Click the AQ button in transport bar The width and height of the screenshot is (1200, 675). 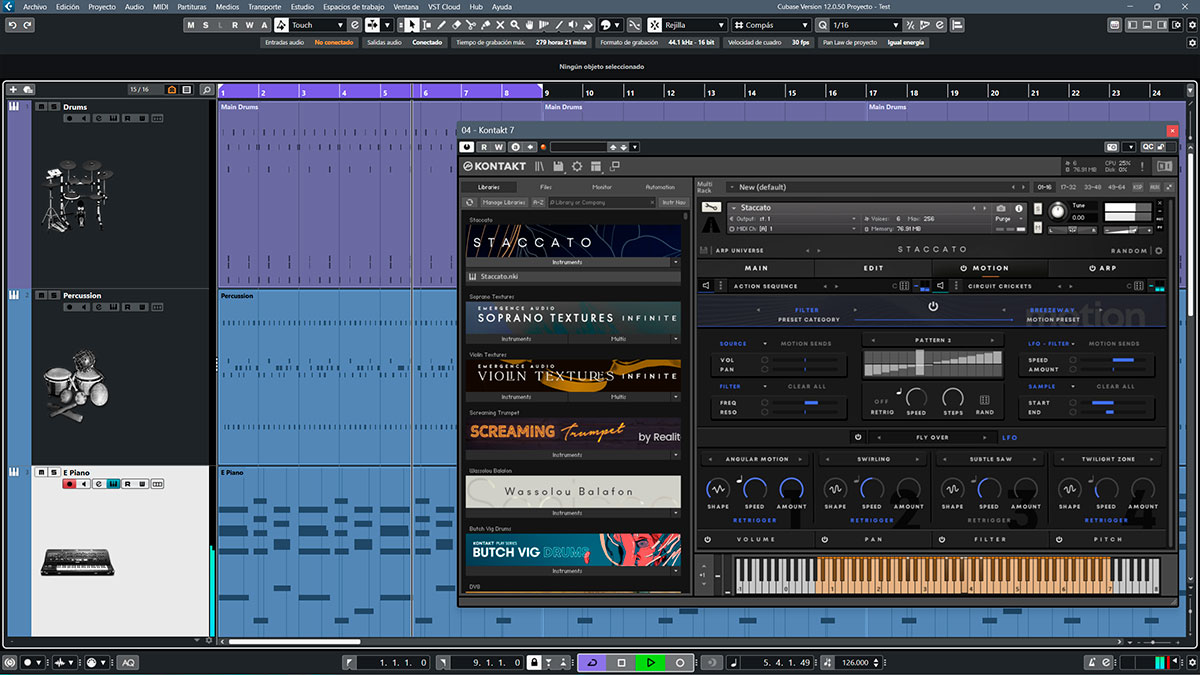[127, 663]
